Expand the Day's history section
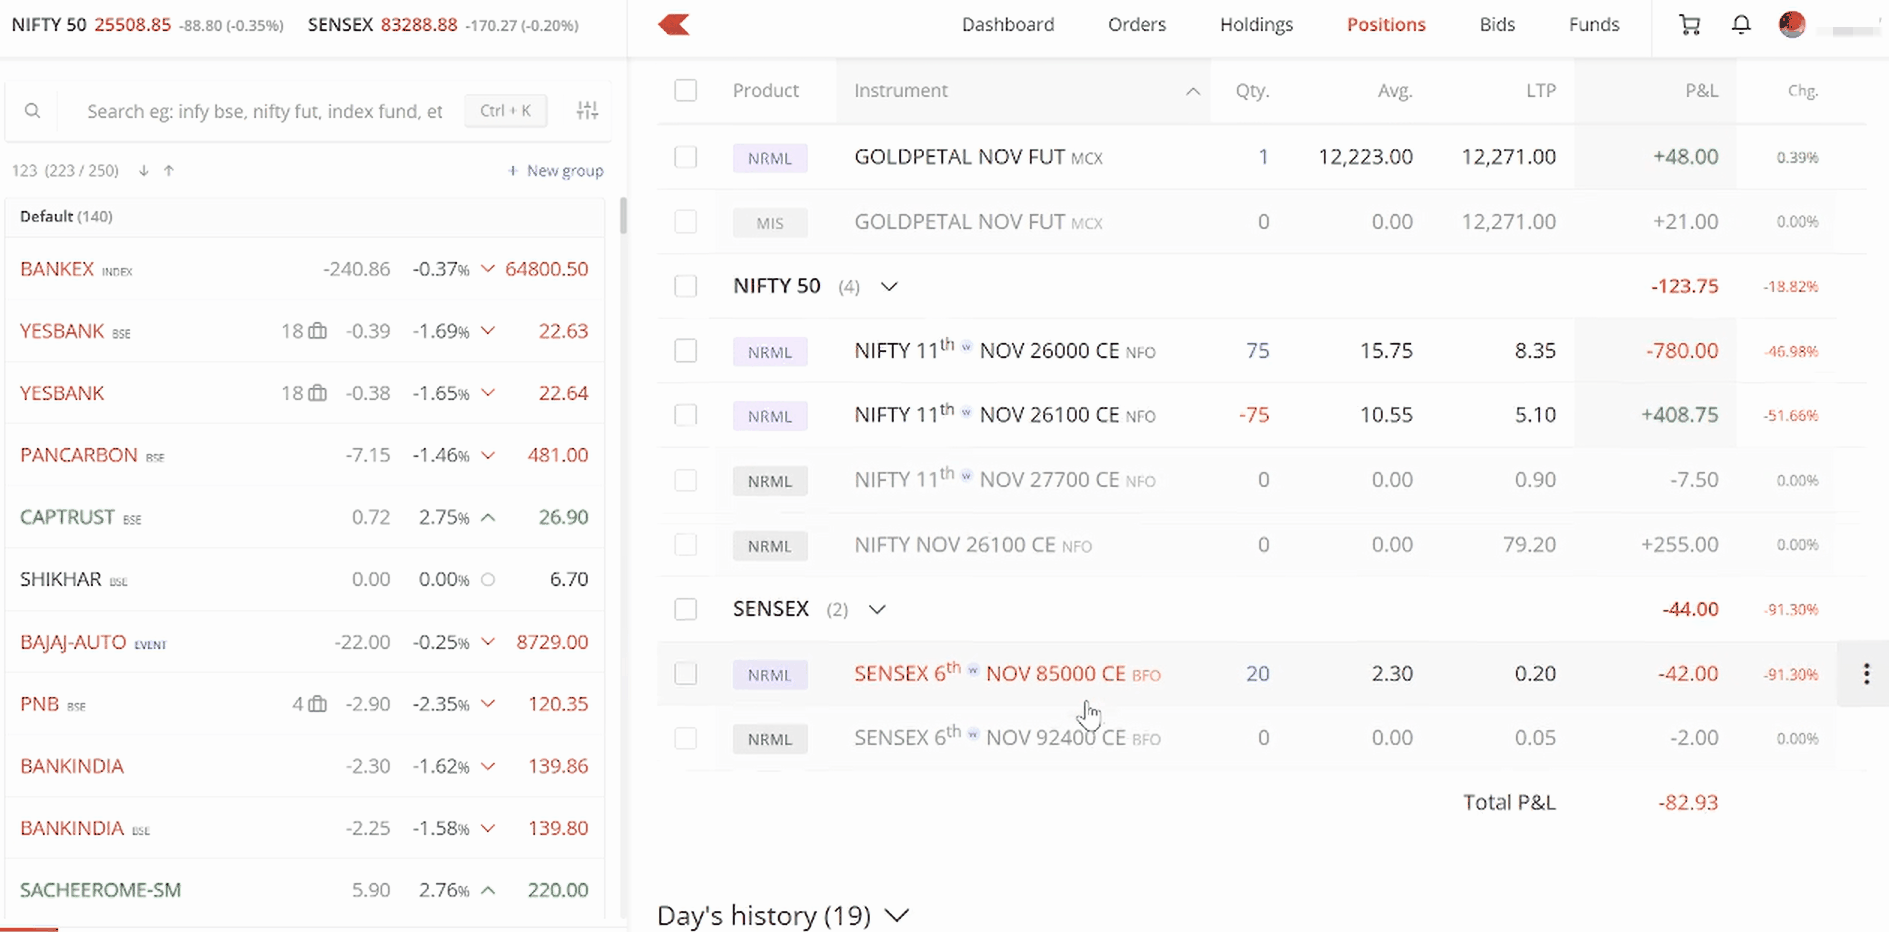Image resolution: width=1889 pixels, height=932 pixels. coord(897,915)
